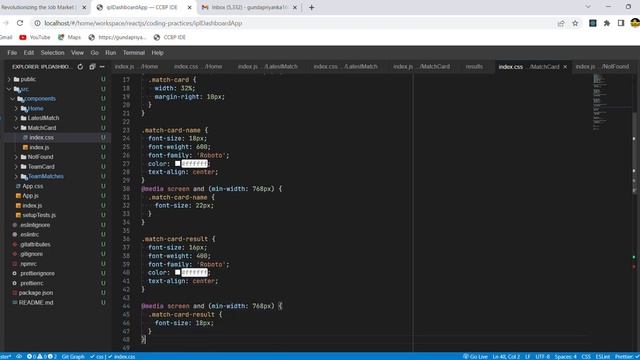
Task: Switch to index.js LatestMatch editor tab
Action: [269, 67]
